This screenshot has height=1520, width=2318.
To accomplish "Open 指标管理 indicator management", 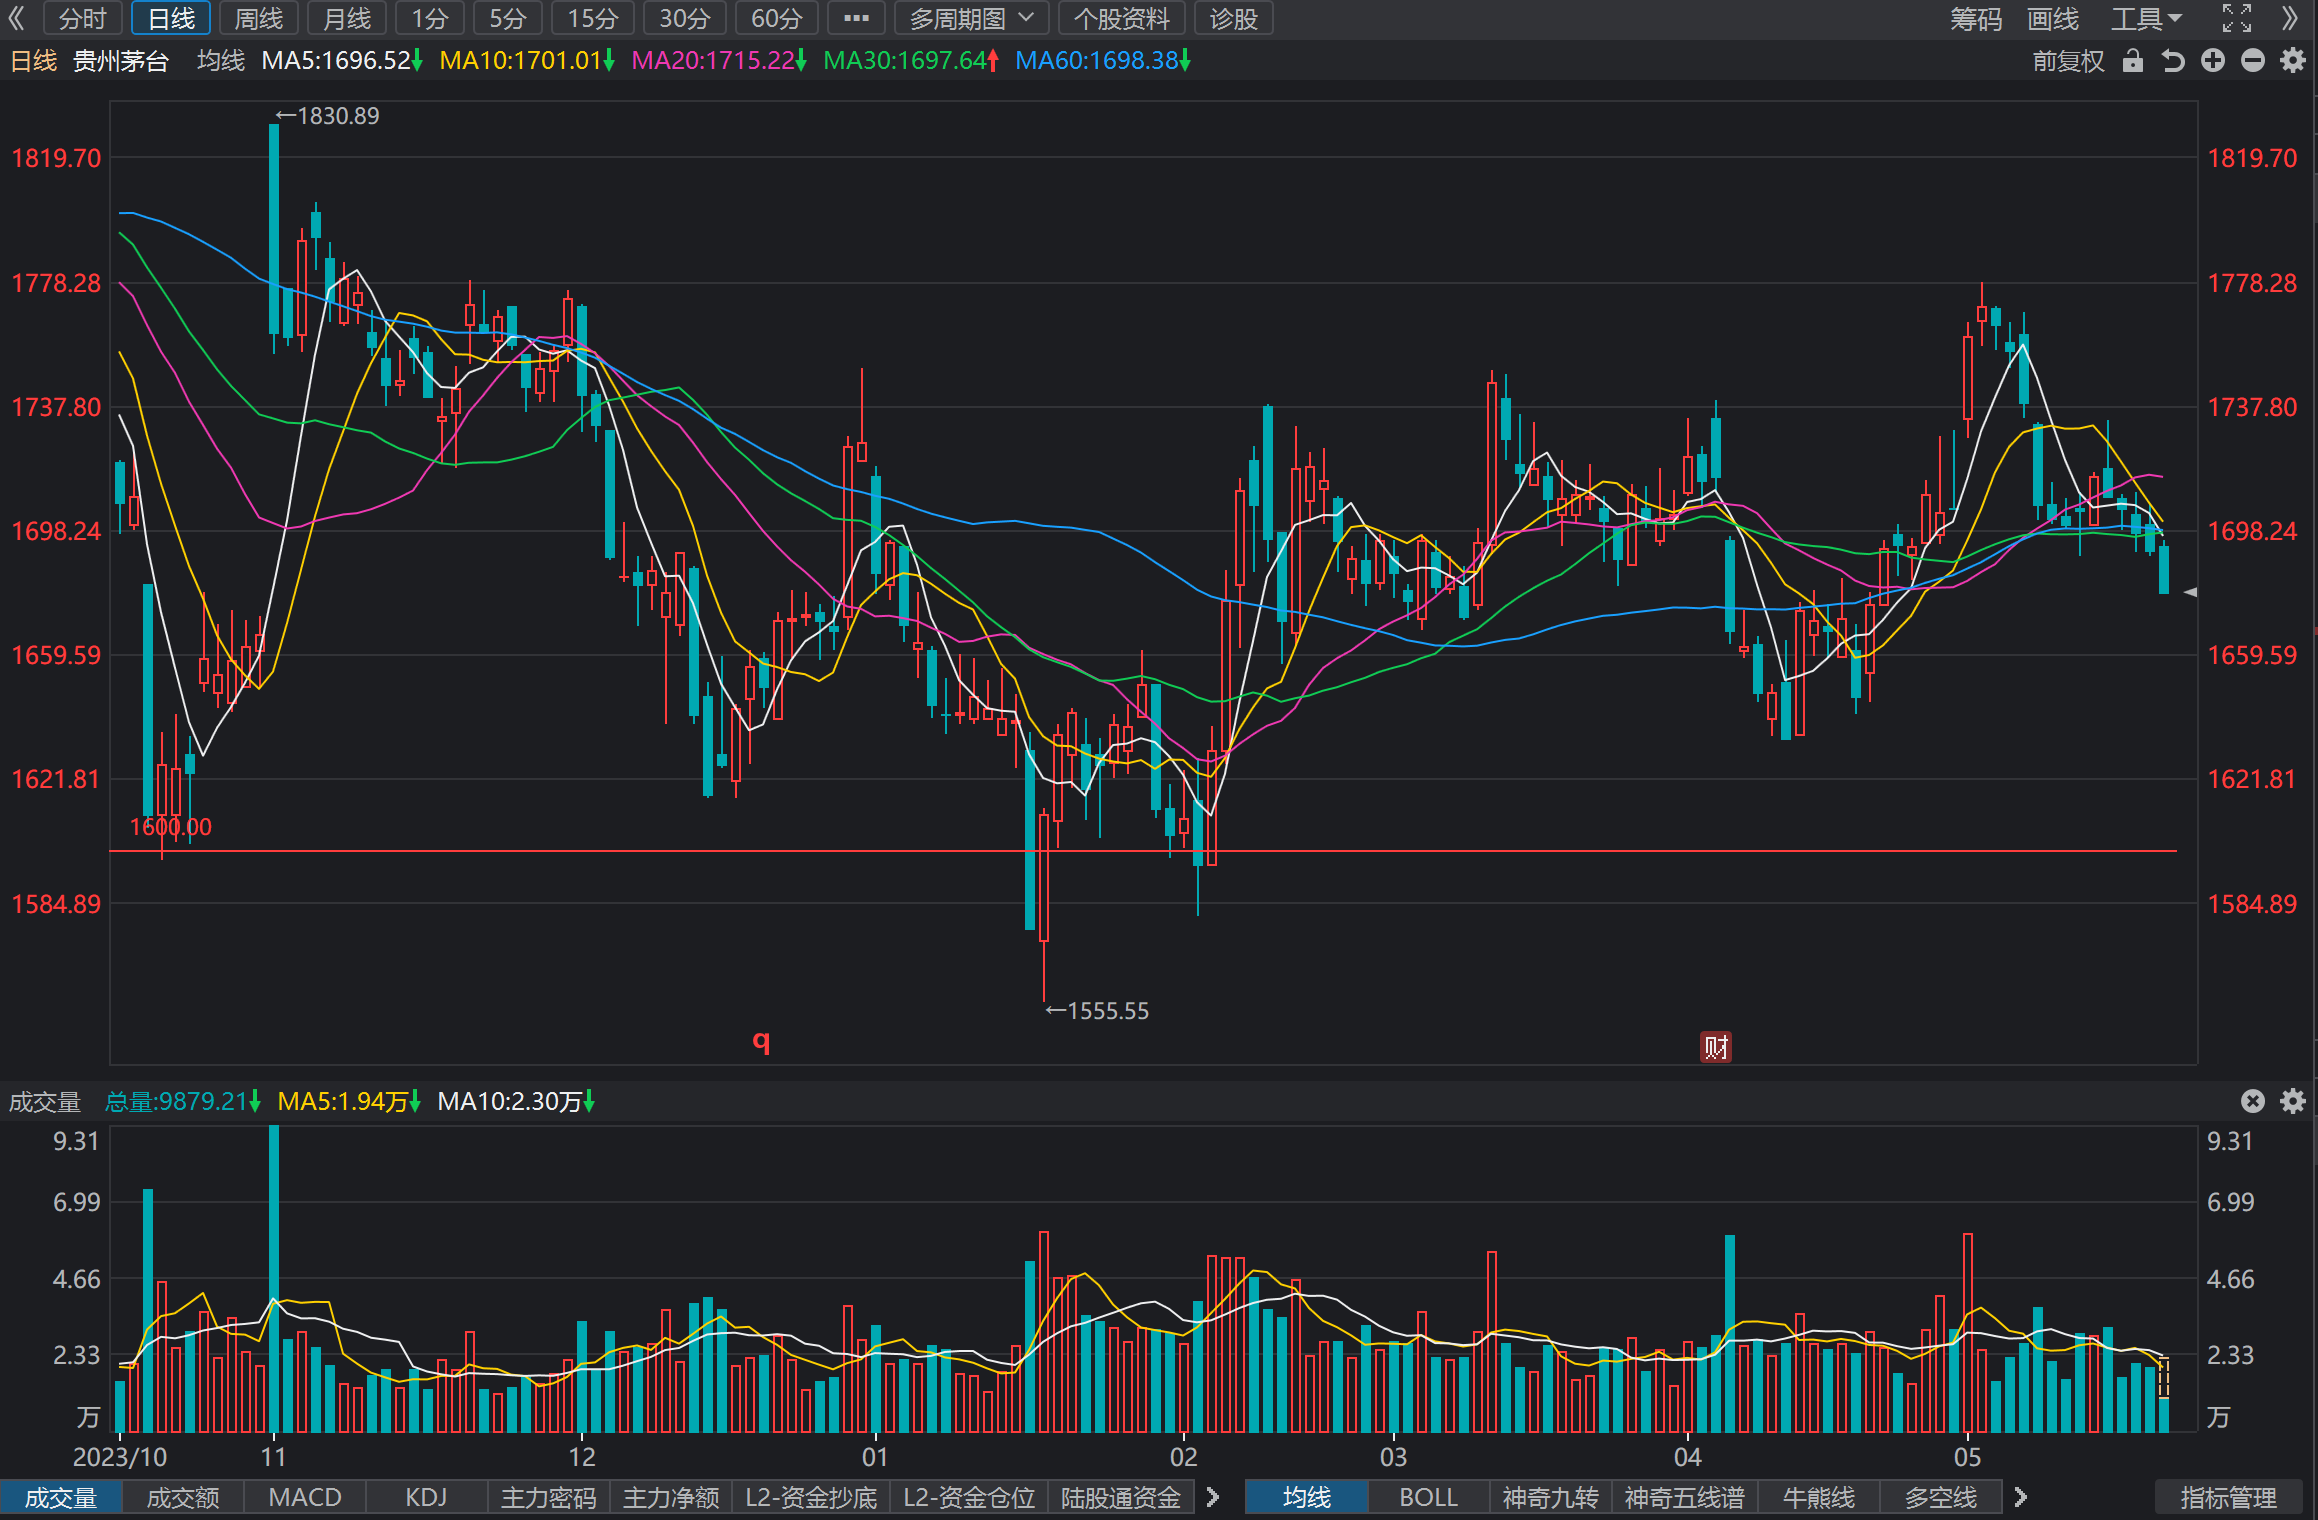I will [2228, 1497].
